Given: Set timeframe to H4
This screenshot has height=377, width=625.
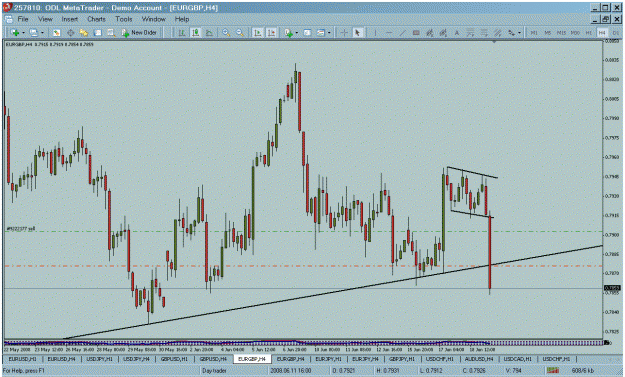Looking at the screenshot, I should pyautogui.click(x=602, y=33).
